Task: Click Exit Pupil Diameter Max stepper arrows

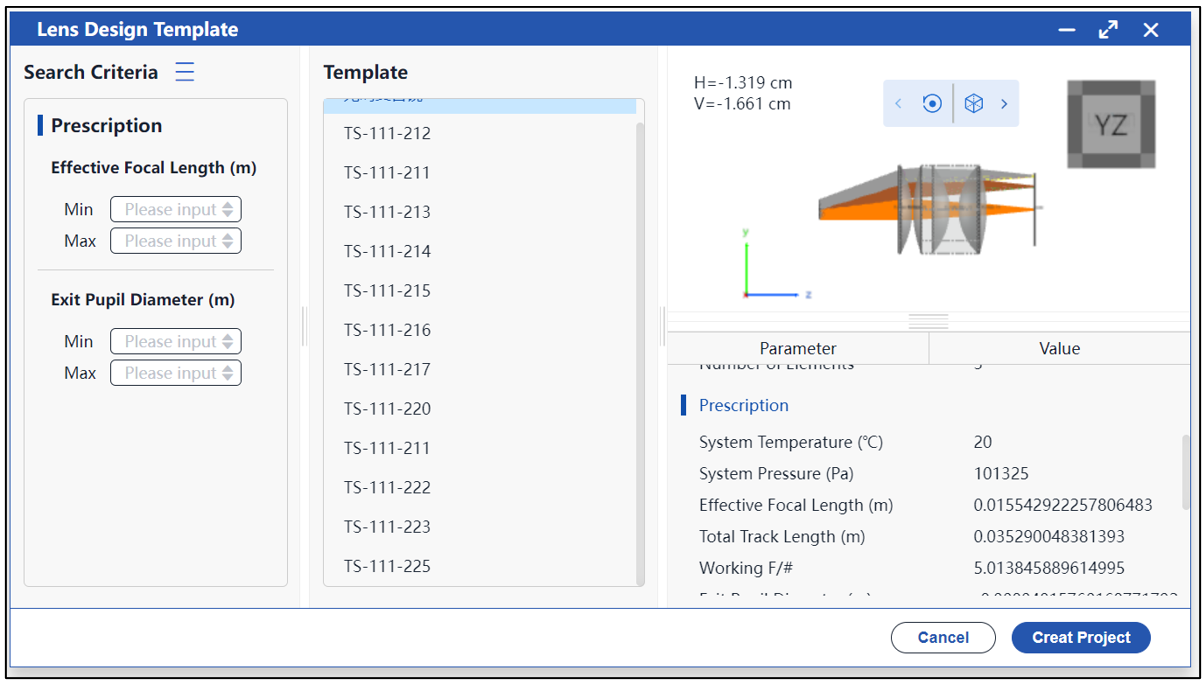Action: pyautogui.click(x=228, y=373)
